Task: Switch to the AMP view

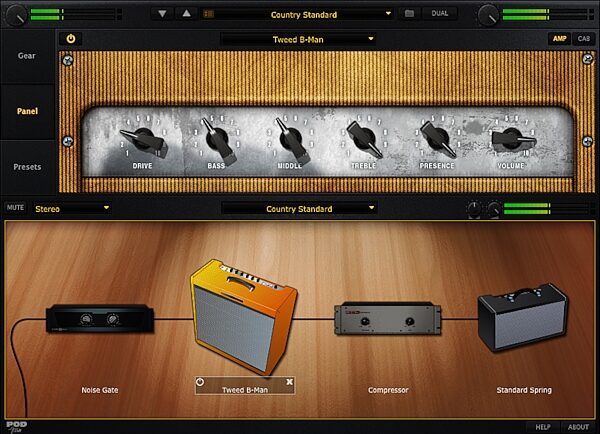Action: (x=559, y=39)
